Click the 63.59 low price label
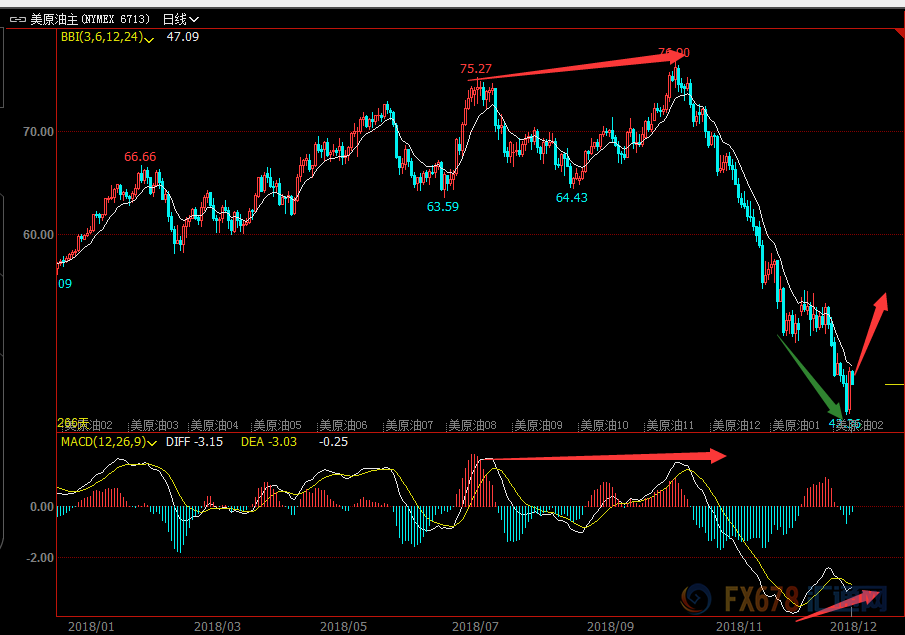Screen dimensions: 905x635 (443, 207)
